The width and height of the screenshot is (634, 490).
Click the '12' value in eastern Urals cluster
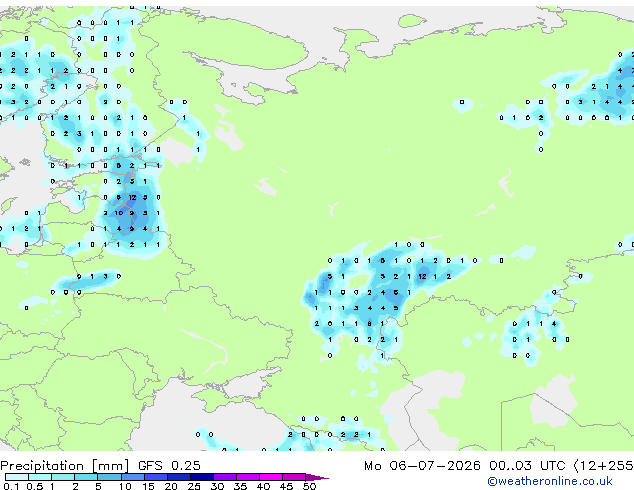click(x=422, y=277)
